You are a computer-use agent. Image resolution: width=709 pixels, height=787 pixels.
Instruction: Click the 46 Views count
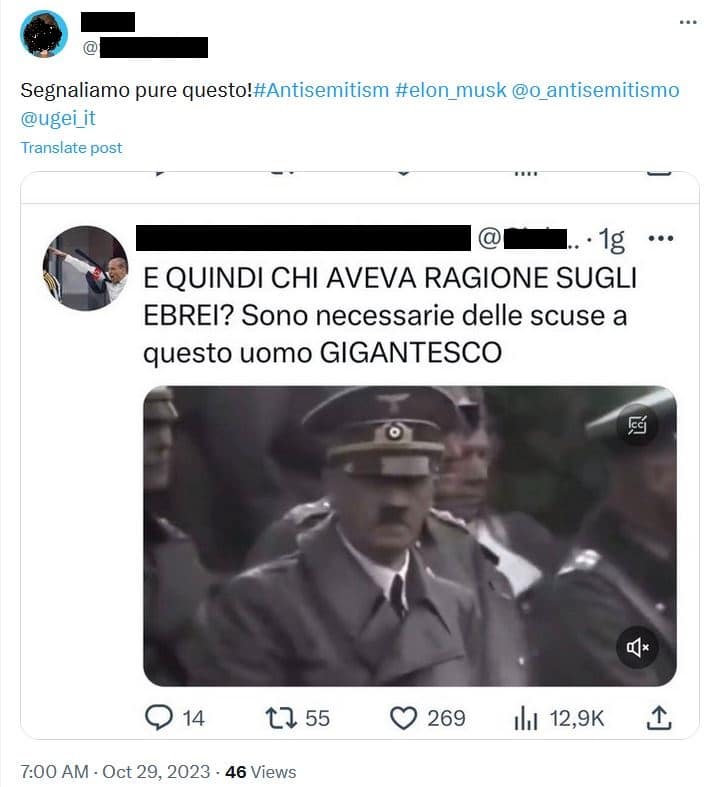260,771
